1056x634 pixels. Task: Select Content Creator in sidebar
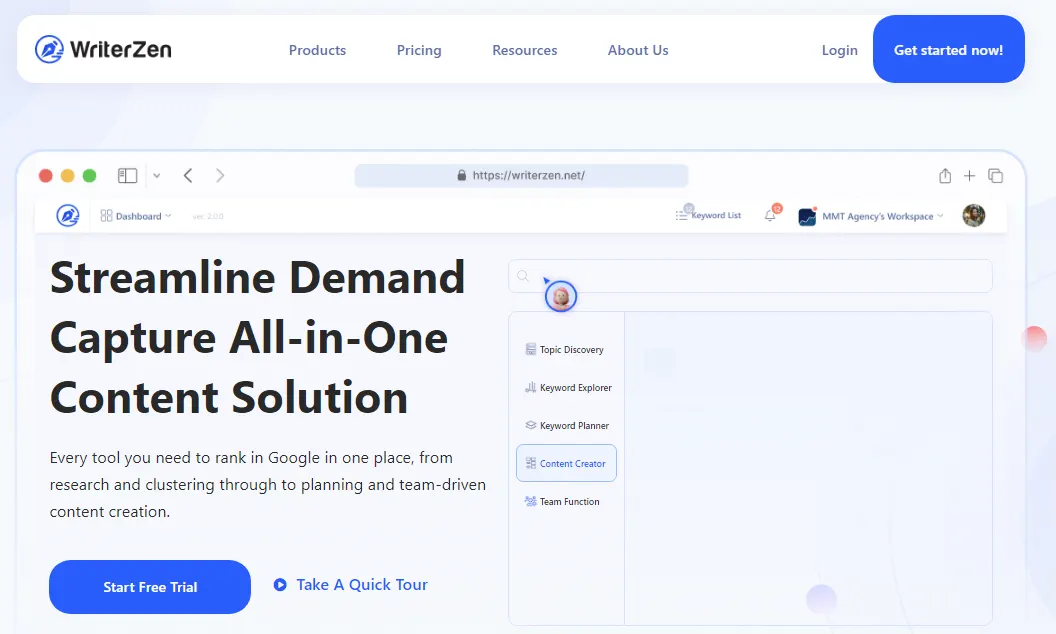click(566, 463)
